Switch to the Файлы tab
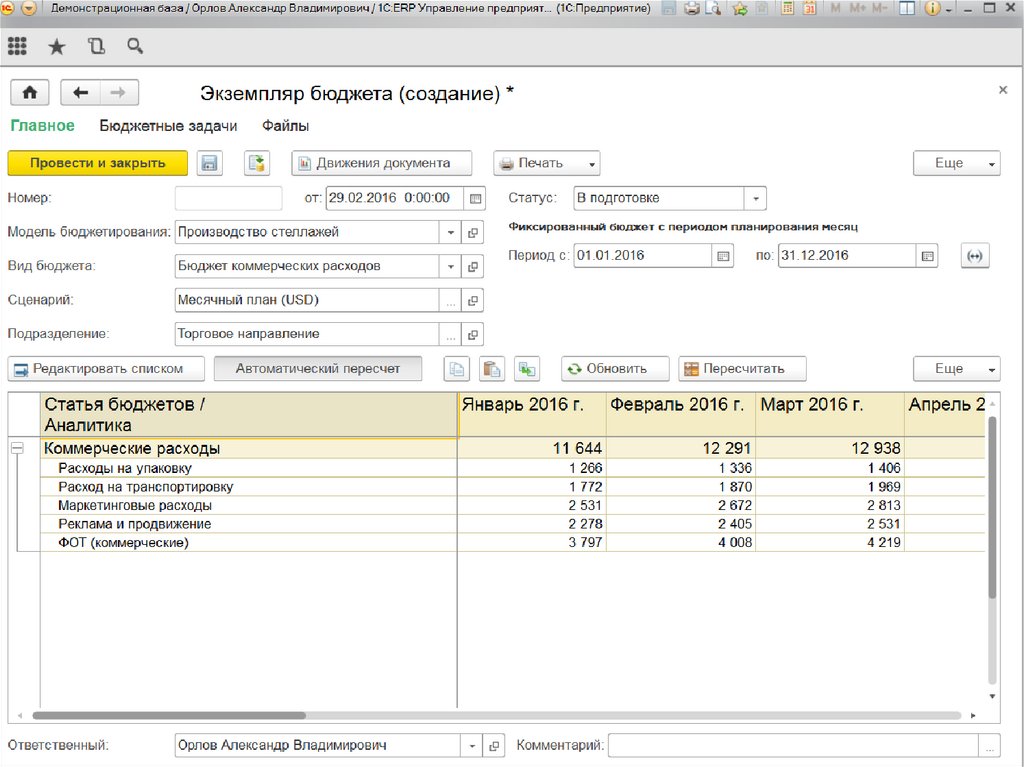Viewport: 1024px width, 767px height. (x=285, y=126)
